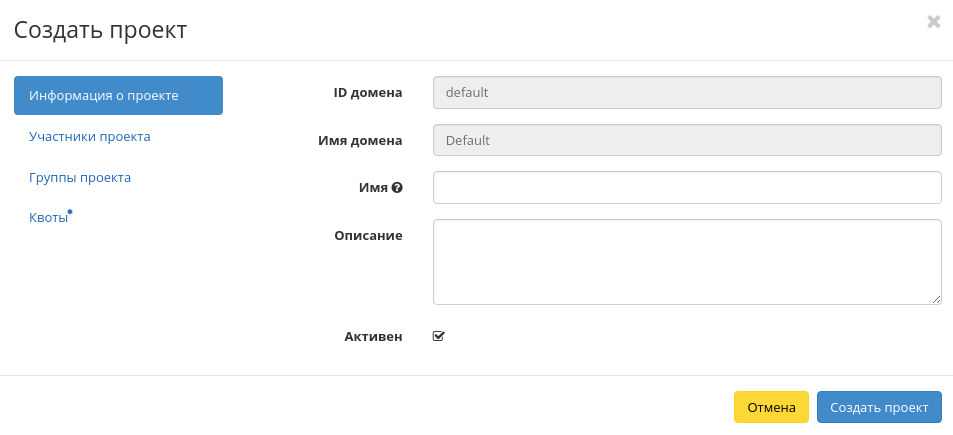The height and width of the screenshot is (435, 953).
Task: Click the Активен label text
Action: [373, 337]
